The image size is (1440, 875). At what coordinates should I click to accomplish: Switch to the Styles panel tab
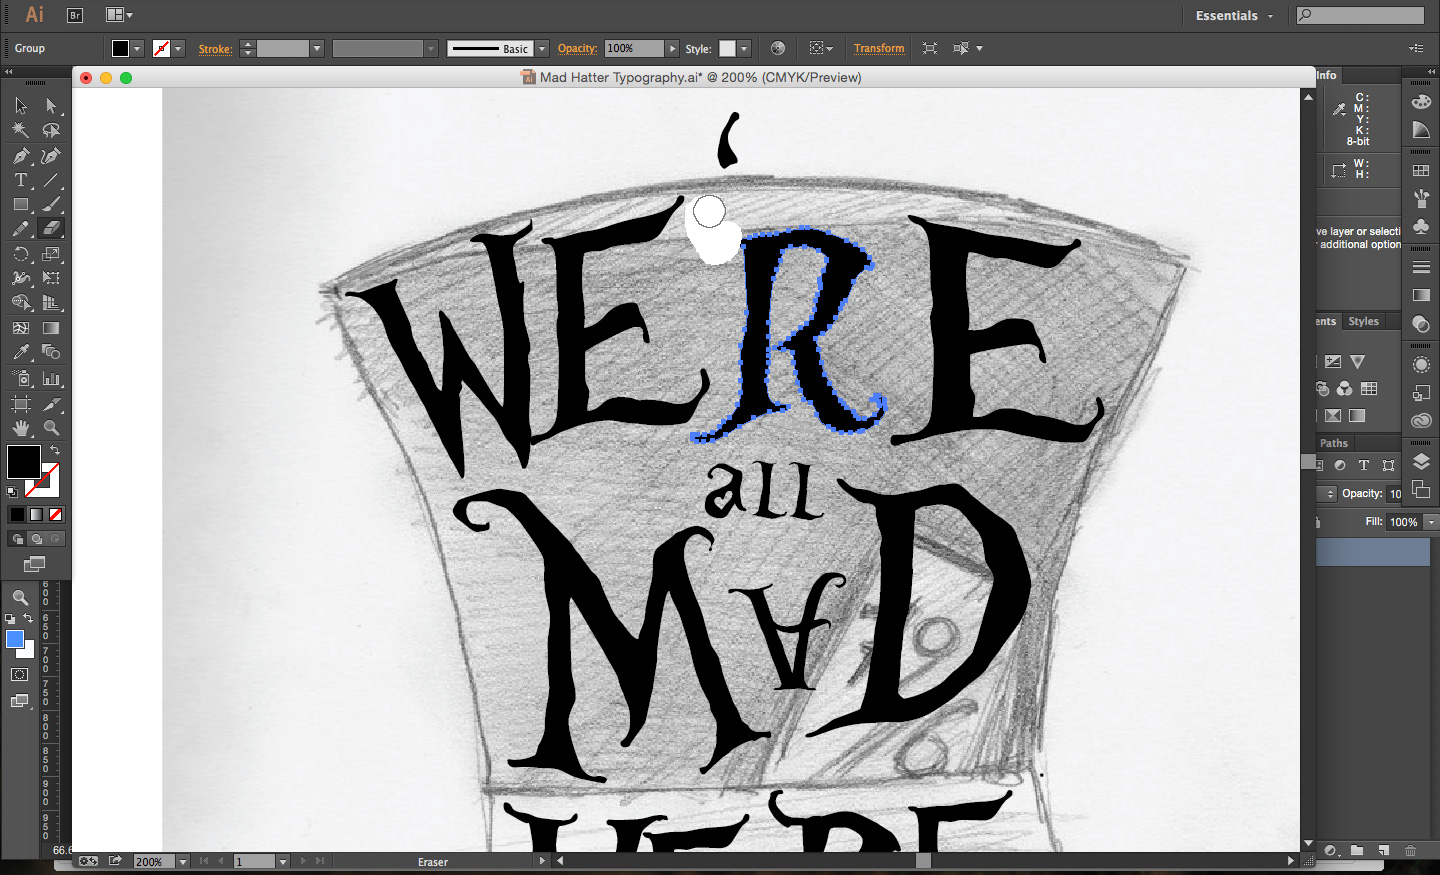coord(1363,321)
